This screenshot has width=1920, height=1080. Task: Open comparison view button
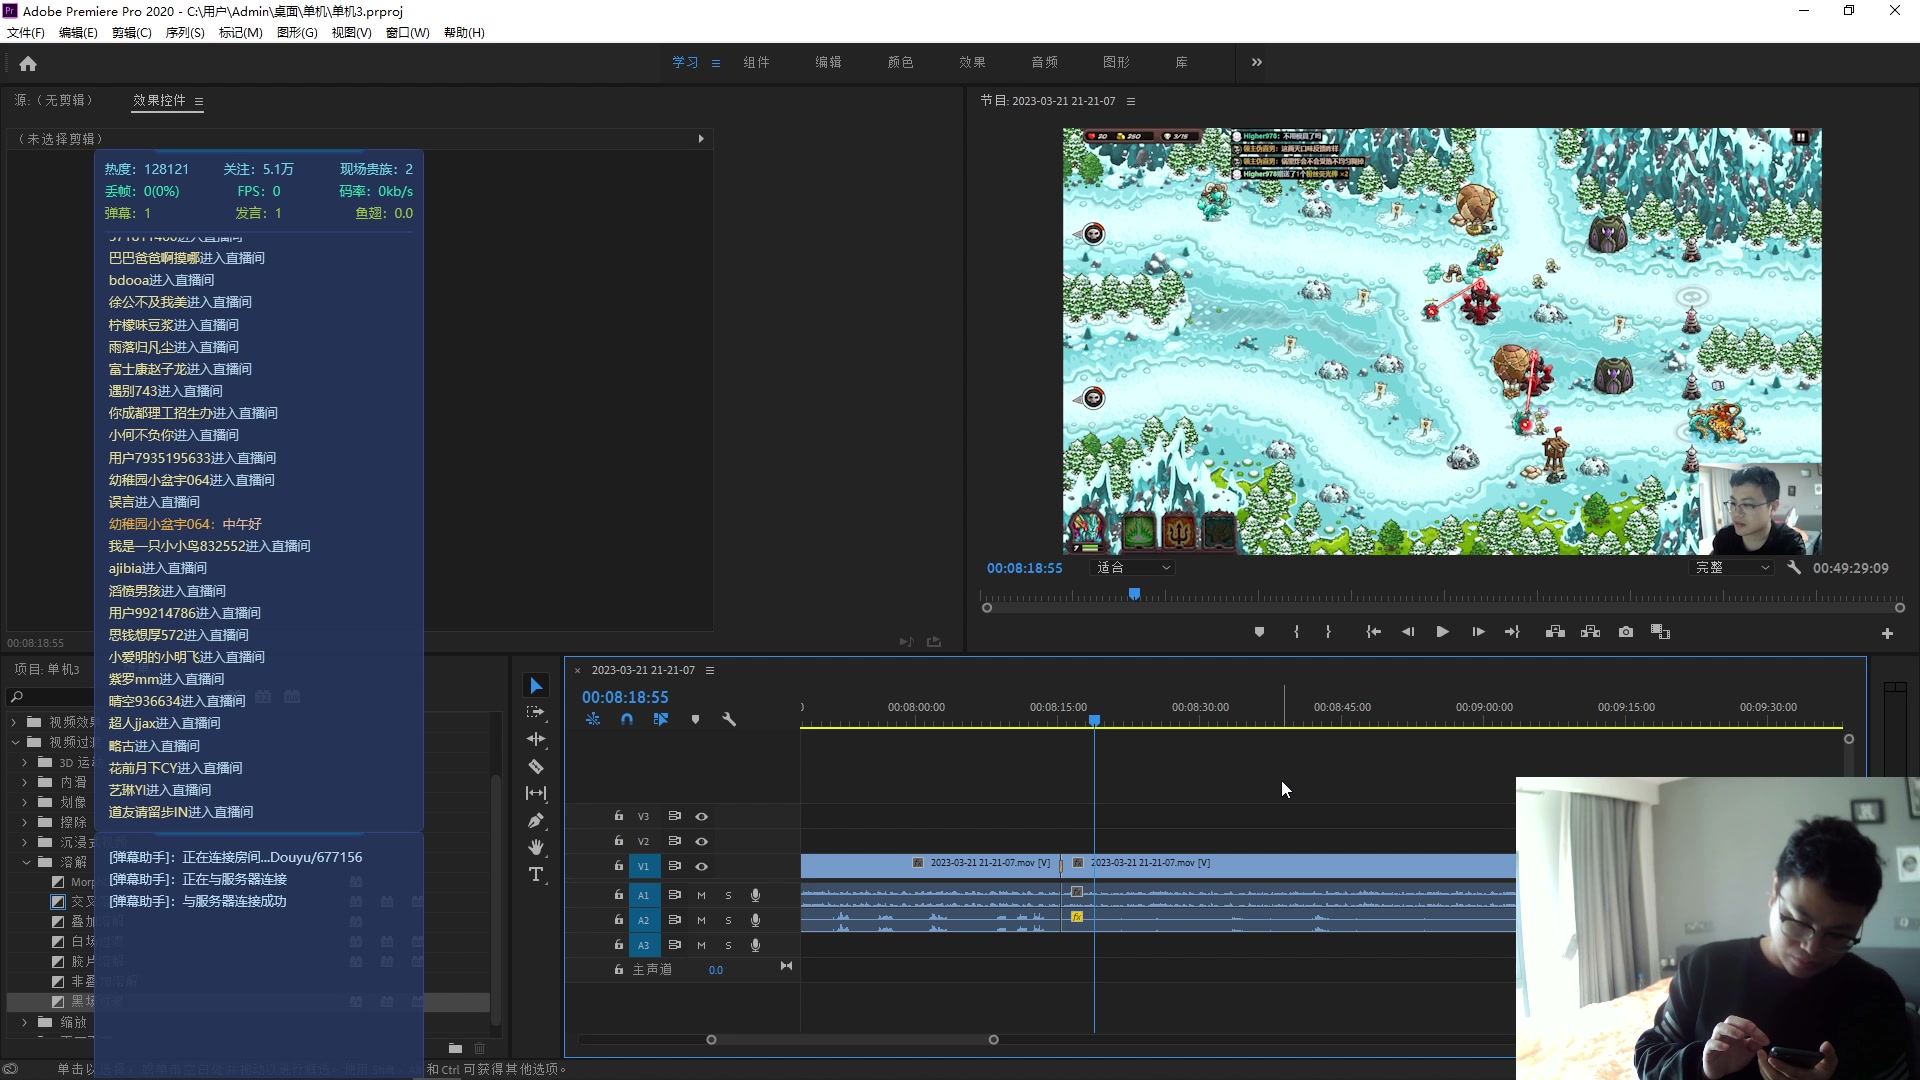coord(1660,632)
